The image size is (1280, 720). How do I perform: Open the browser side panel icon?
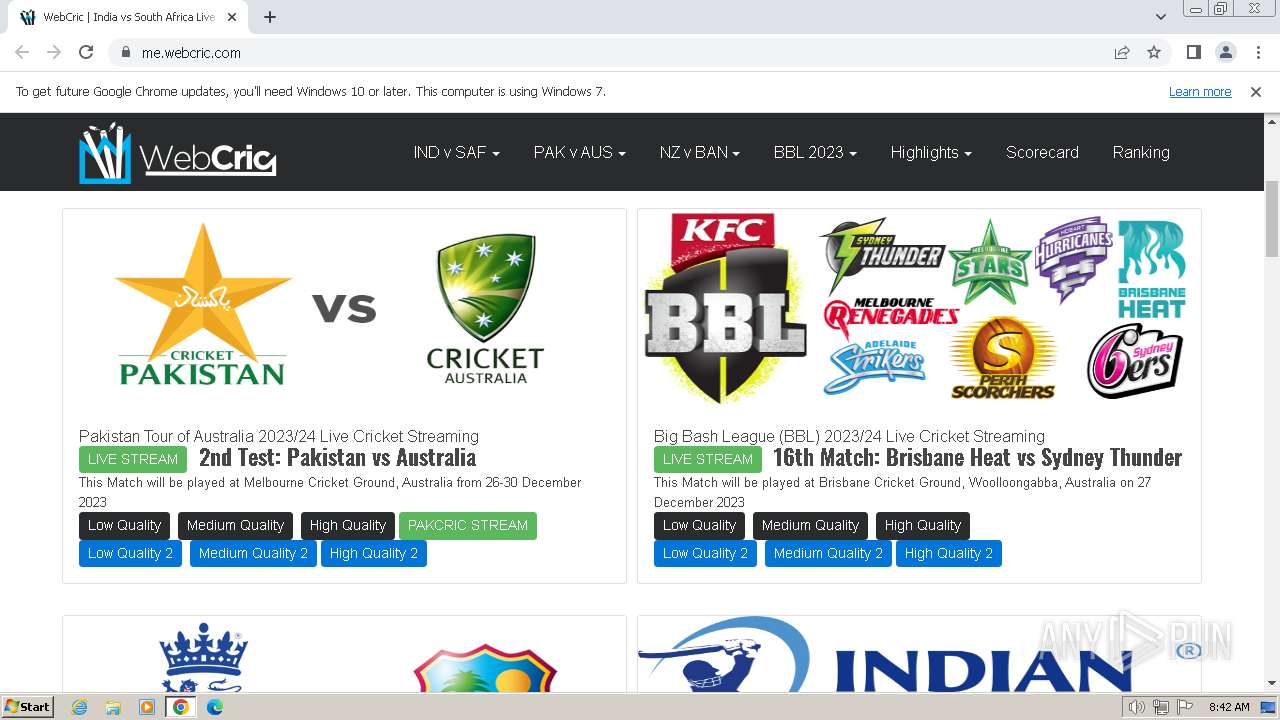[x=1193, y=52]
